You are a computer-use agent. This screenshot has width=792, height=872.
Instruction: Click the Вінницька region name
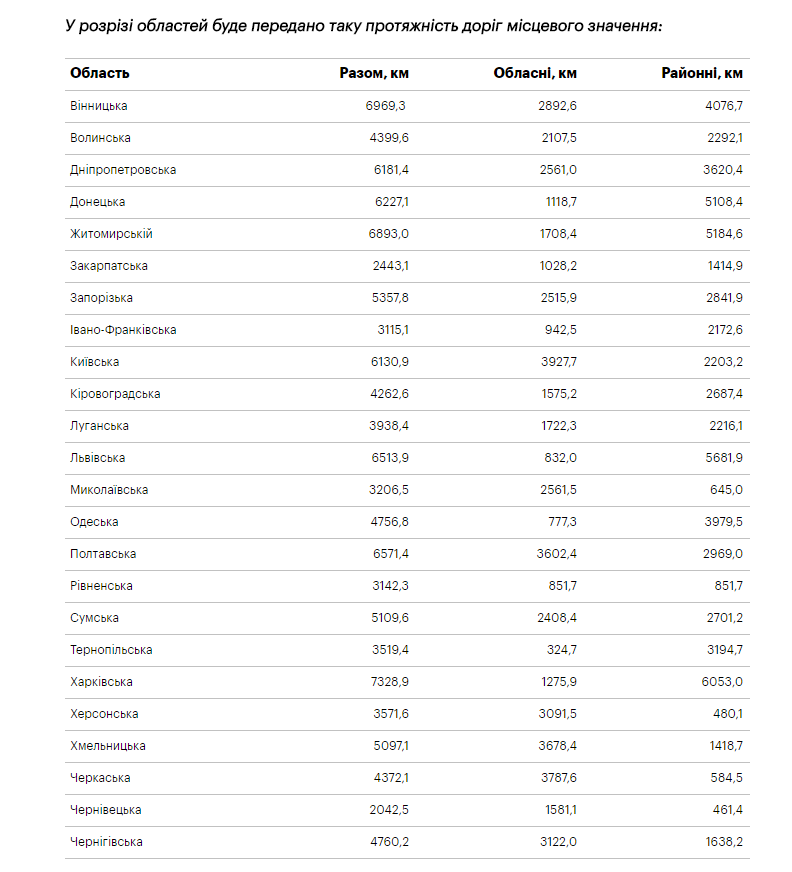click(99, 106)
